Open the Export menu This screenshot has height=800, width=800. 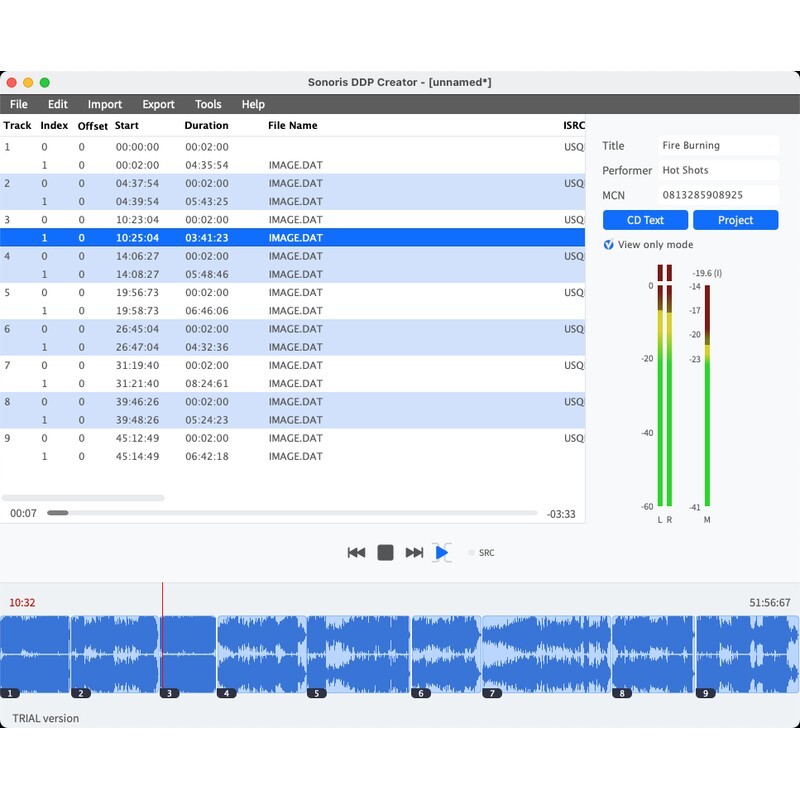pyautogui.click(x=158, y=104)
